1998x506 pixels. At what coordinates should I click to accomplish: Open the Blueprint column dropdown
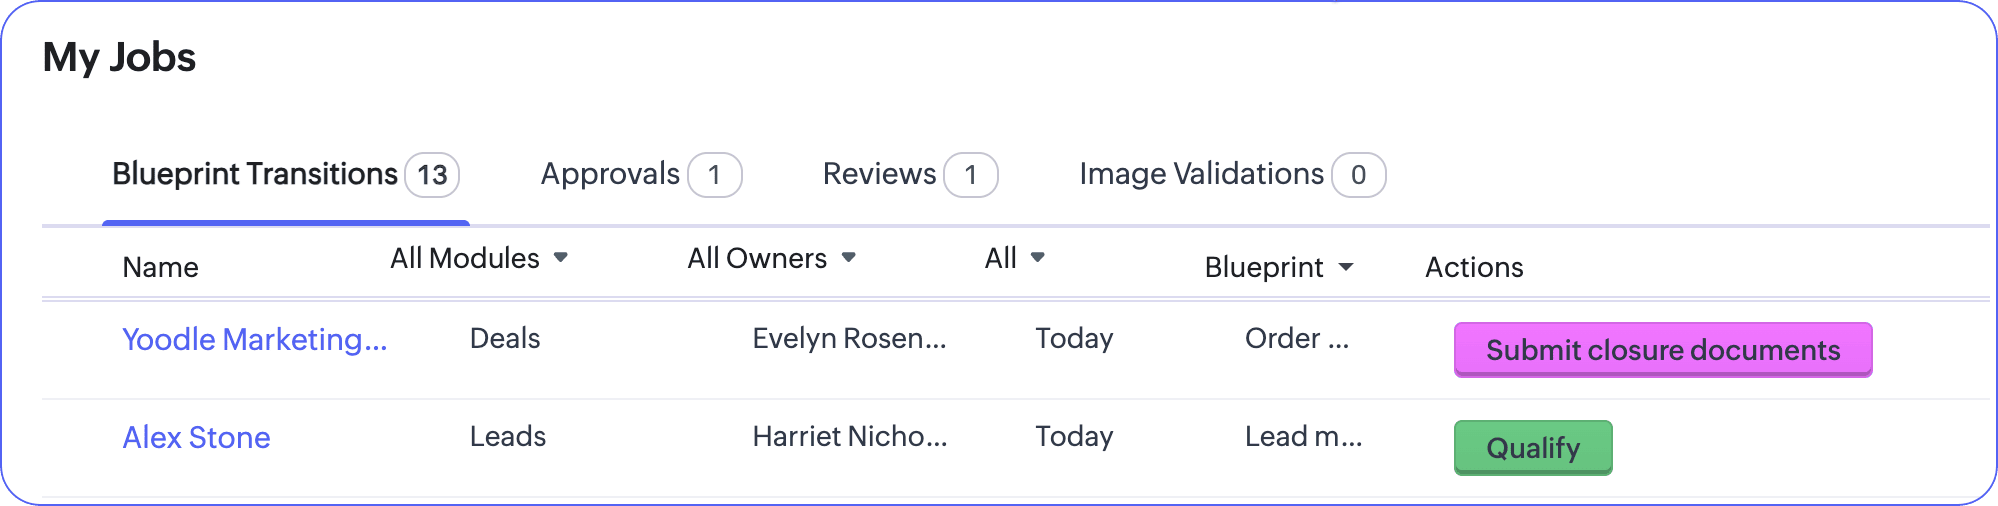[x=1279, y=267]
